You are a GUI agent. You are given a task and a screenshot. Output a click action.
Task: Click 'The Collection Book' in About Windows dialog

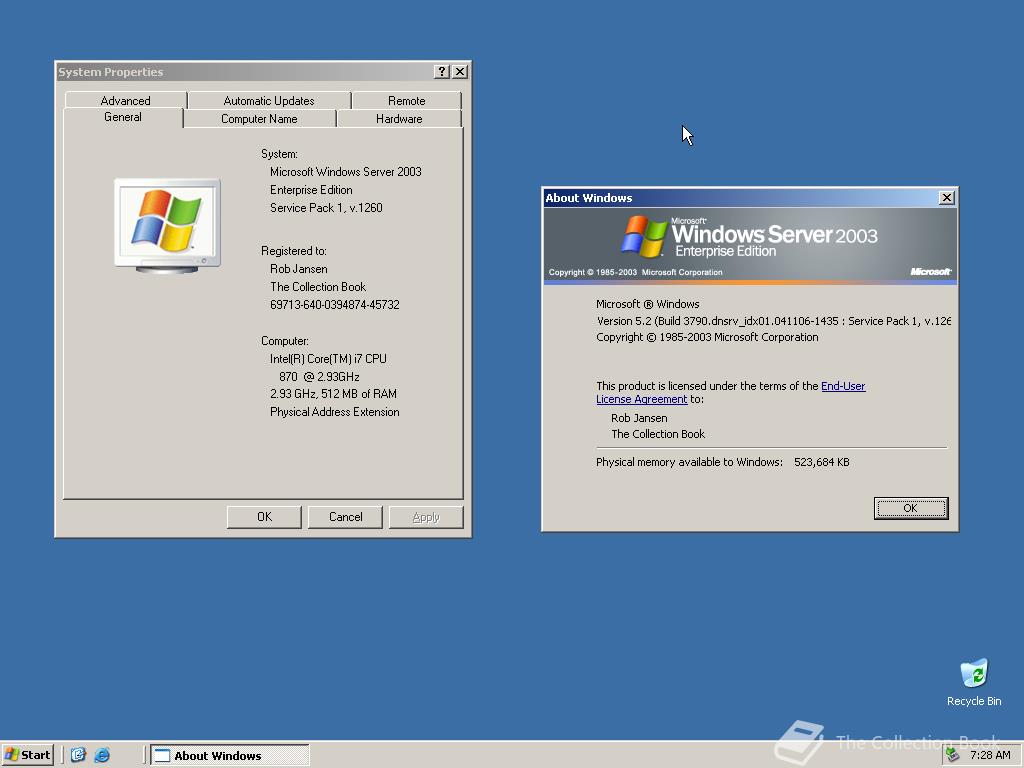coord(658,434)
